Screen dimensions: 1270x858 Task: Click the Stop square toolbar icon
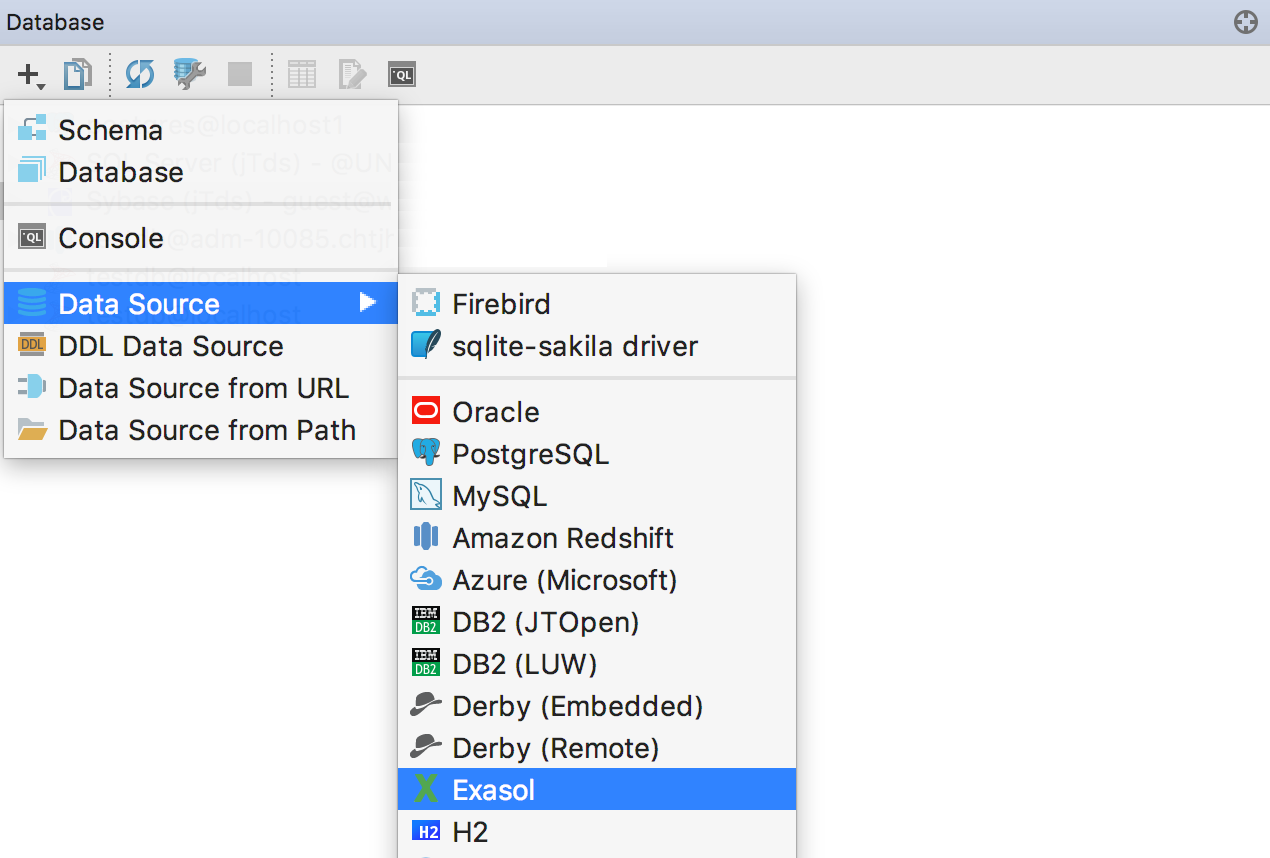pos(240,74)
